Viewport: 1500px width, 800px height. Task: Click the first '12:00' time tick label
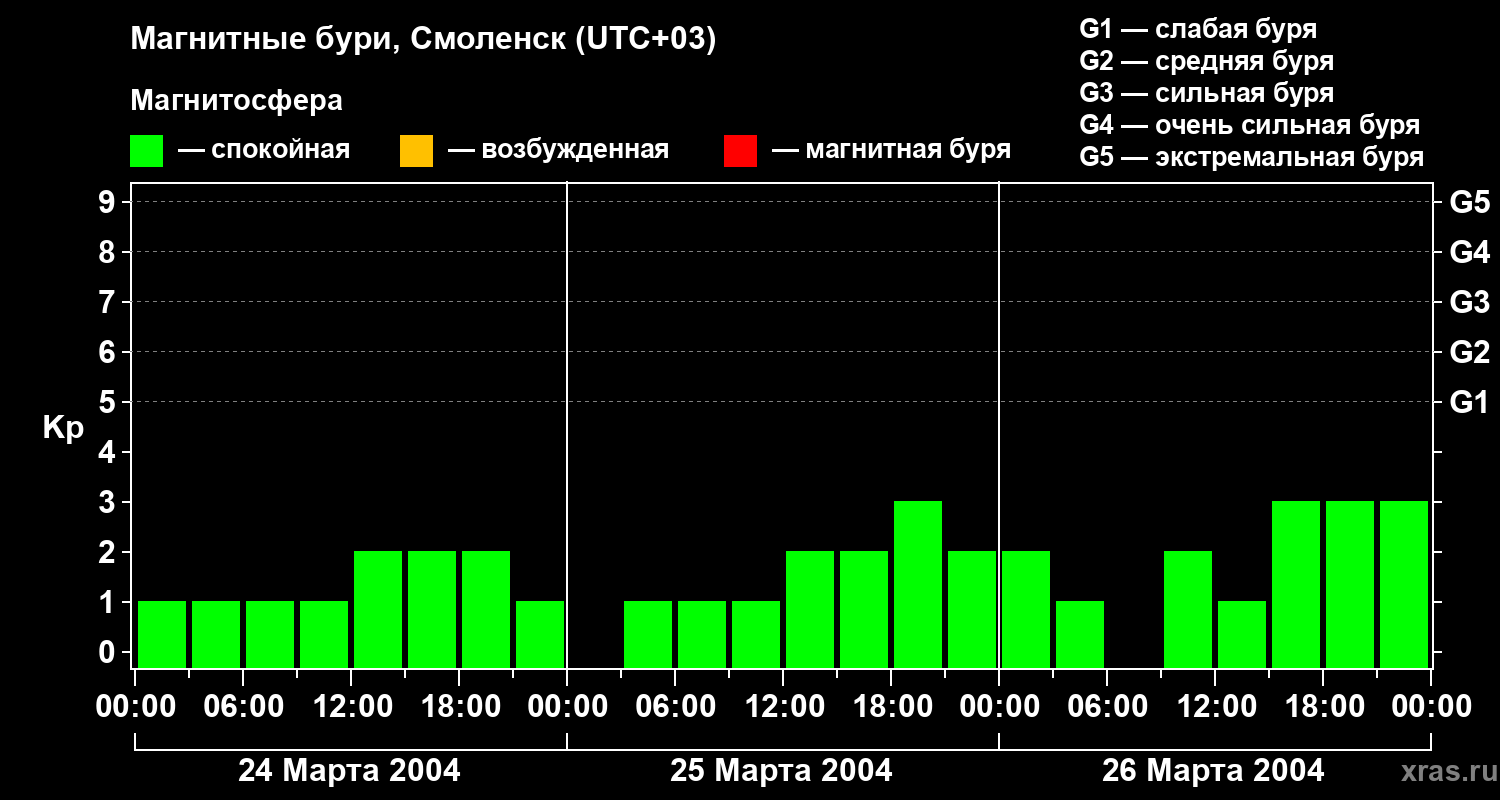tap(351, 706)
